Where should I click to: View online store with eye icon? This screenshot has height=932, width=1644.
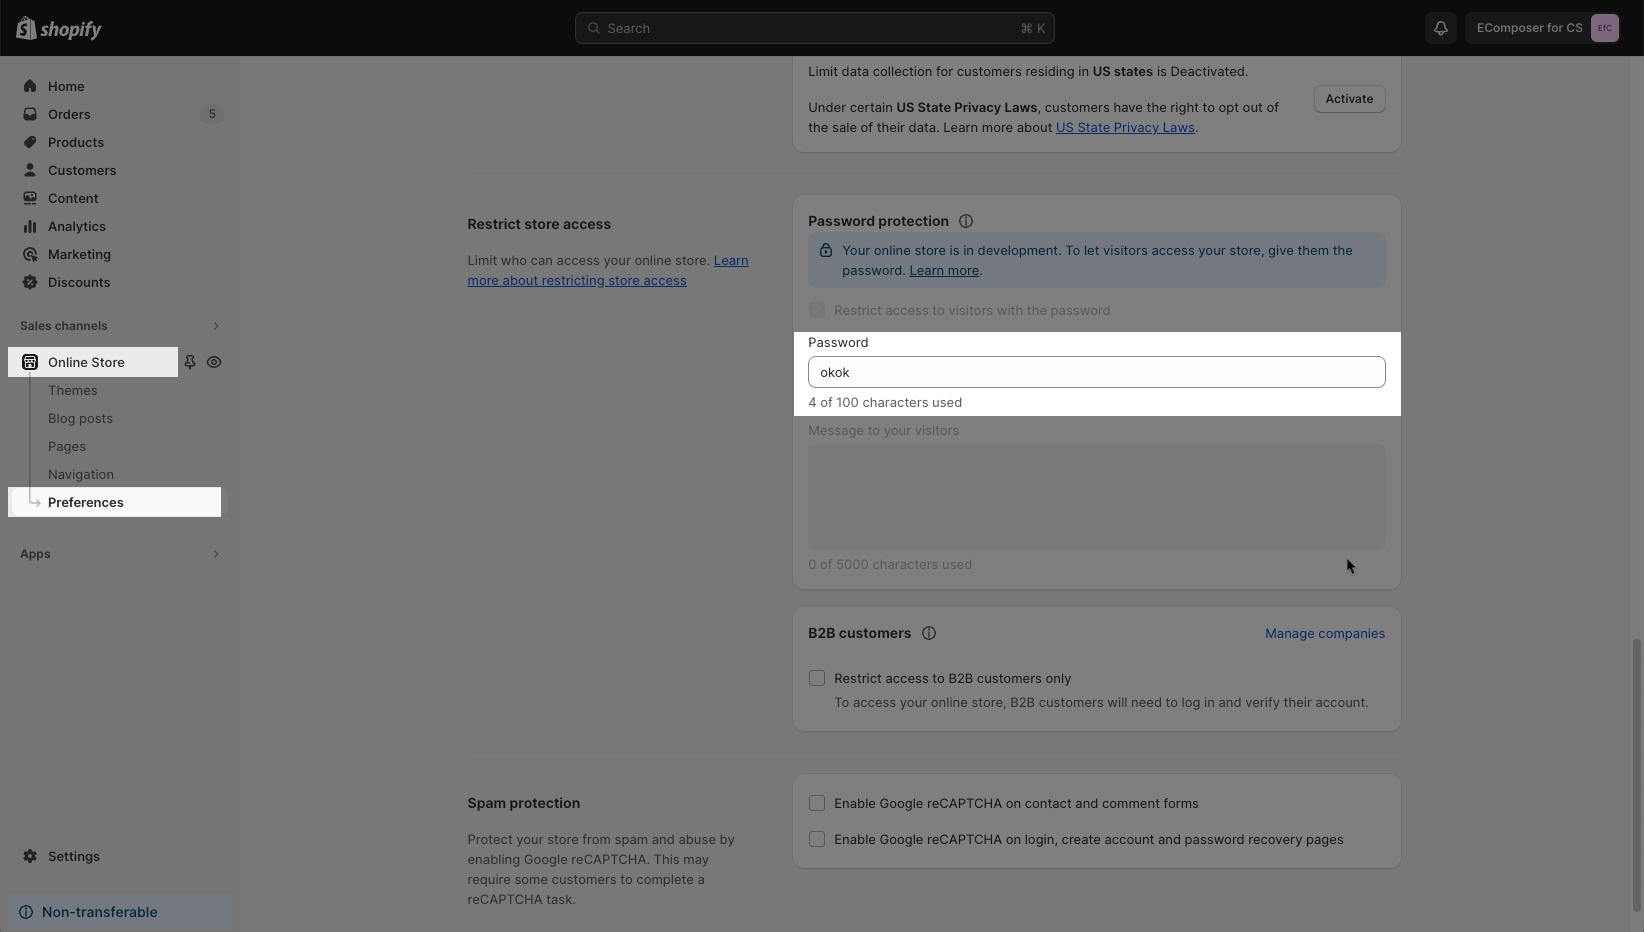(x=214, y=362)
